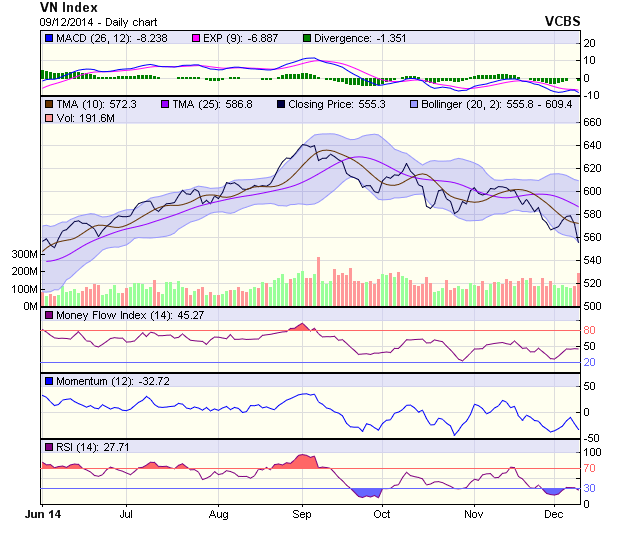Click the pink Vol legend swatch
This screenshot has width=620, height=535.
(x=49, y=119)
